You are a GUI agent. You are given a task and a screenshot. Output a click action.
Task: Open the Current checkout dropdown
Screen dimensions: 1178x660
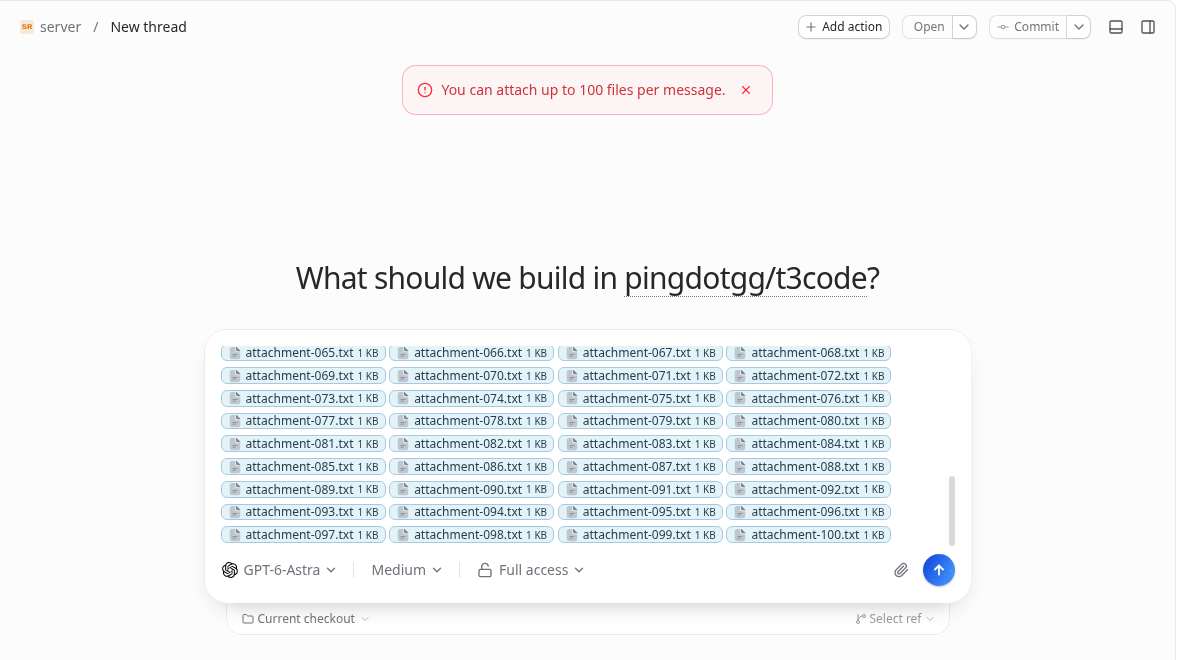click(305, 619)
